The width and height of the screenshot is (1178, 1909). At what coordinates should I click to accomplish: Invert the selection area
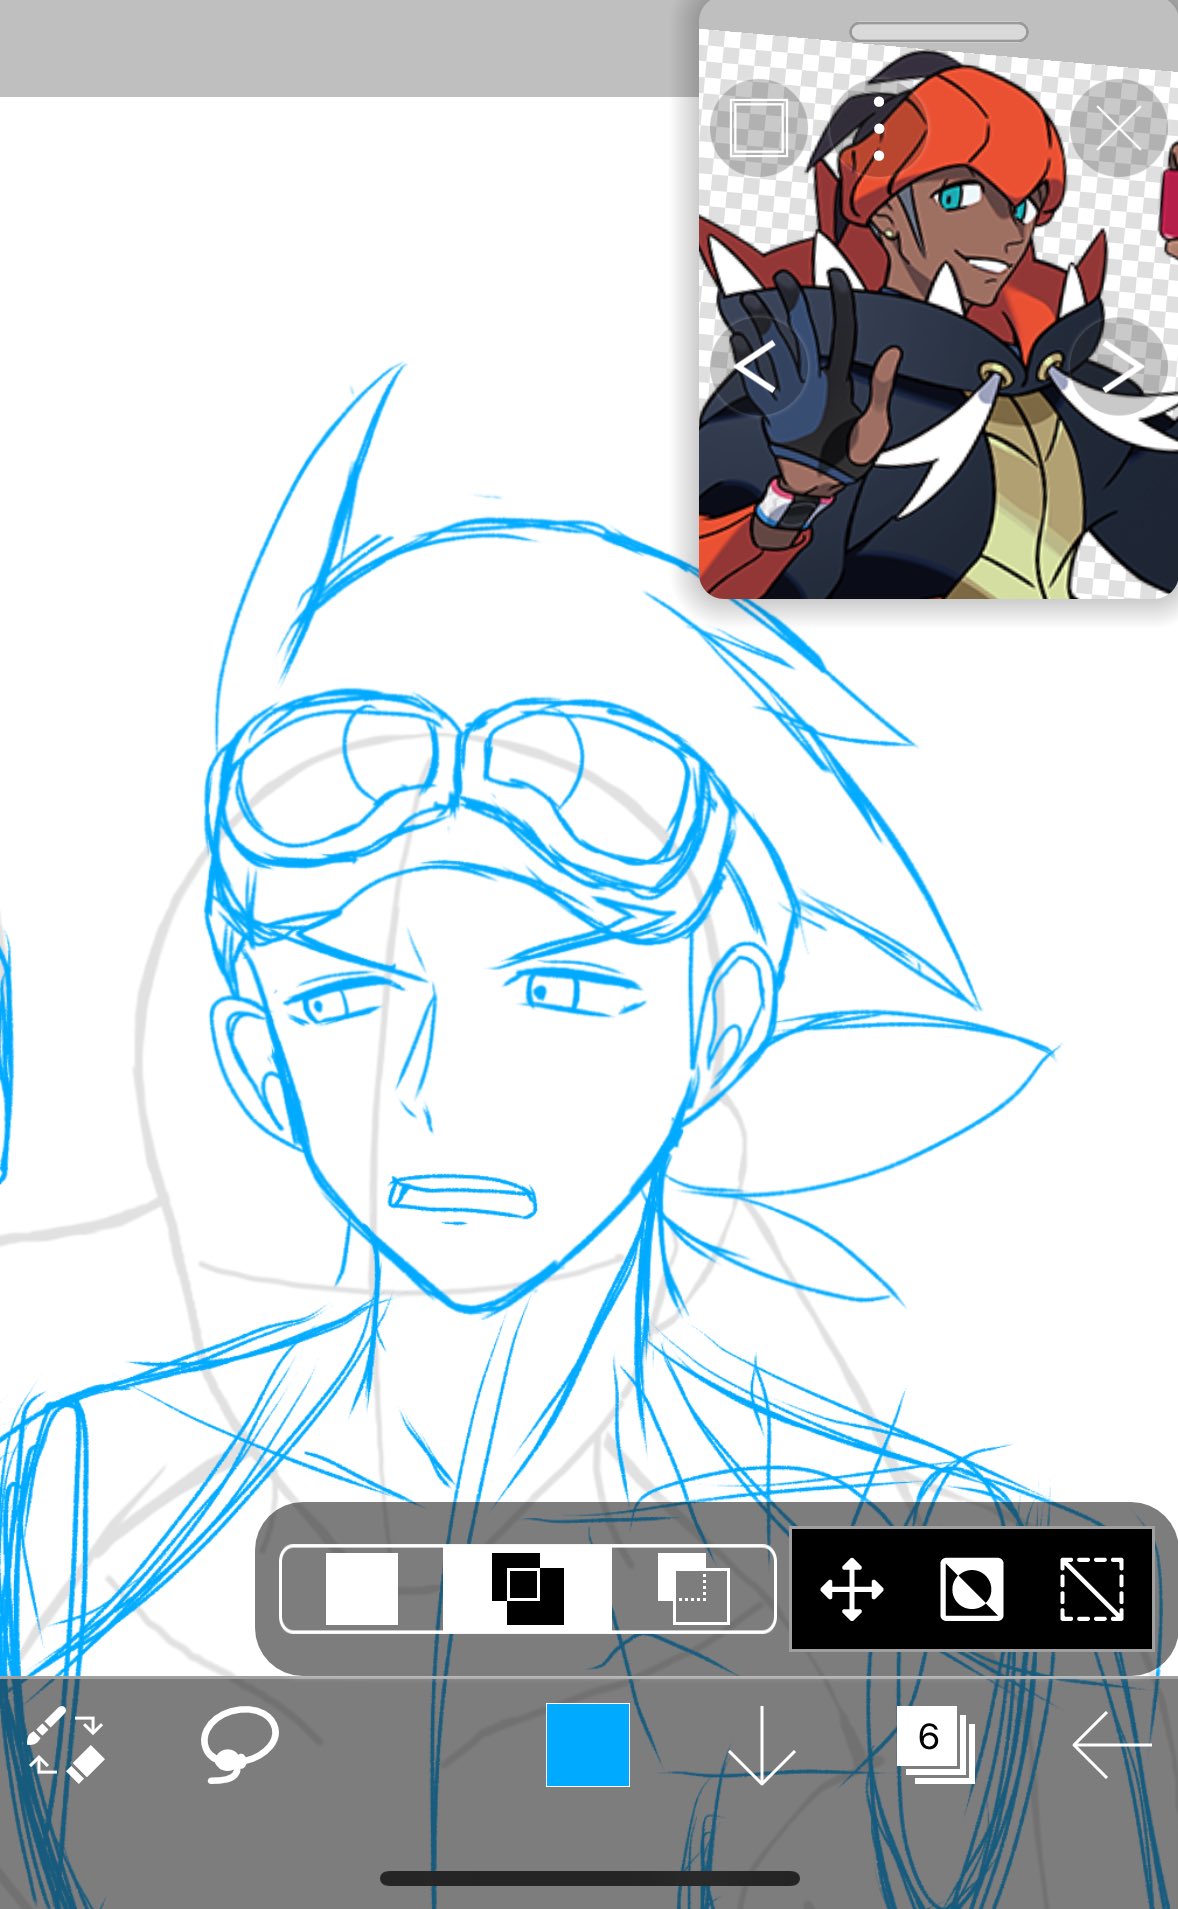tap(972, 1588)
